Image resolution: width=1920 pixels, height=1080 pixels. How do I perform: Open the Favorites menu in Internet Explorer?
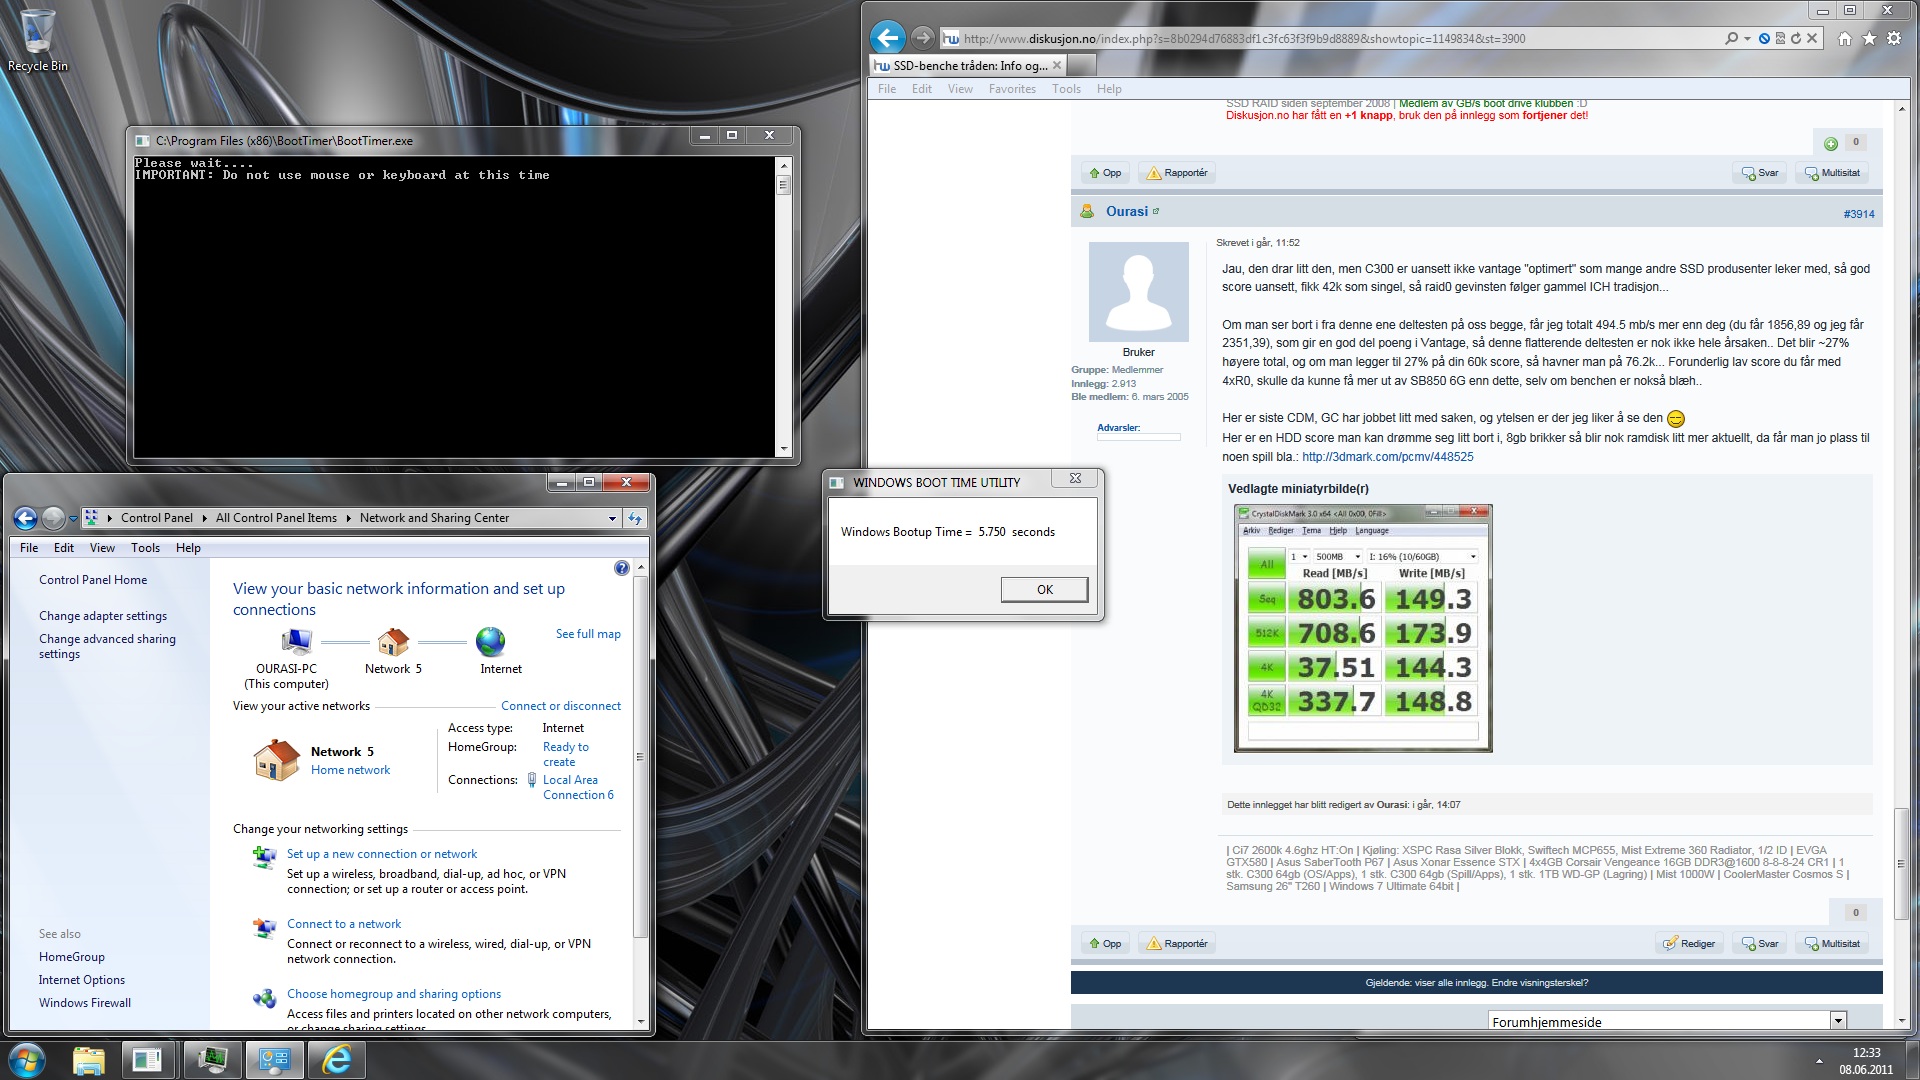click(1012, 89)
